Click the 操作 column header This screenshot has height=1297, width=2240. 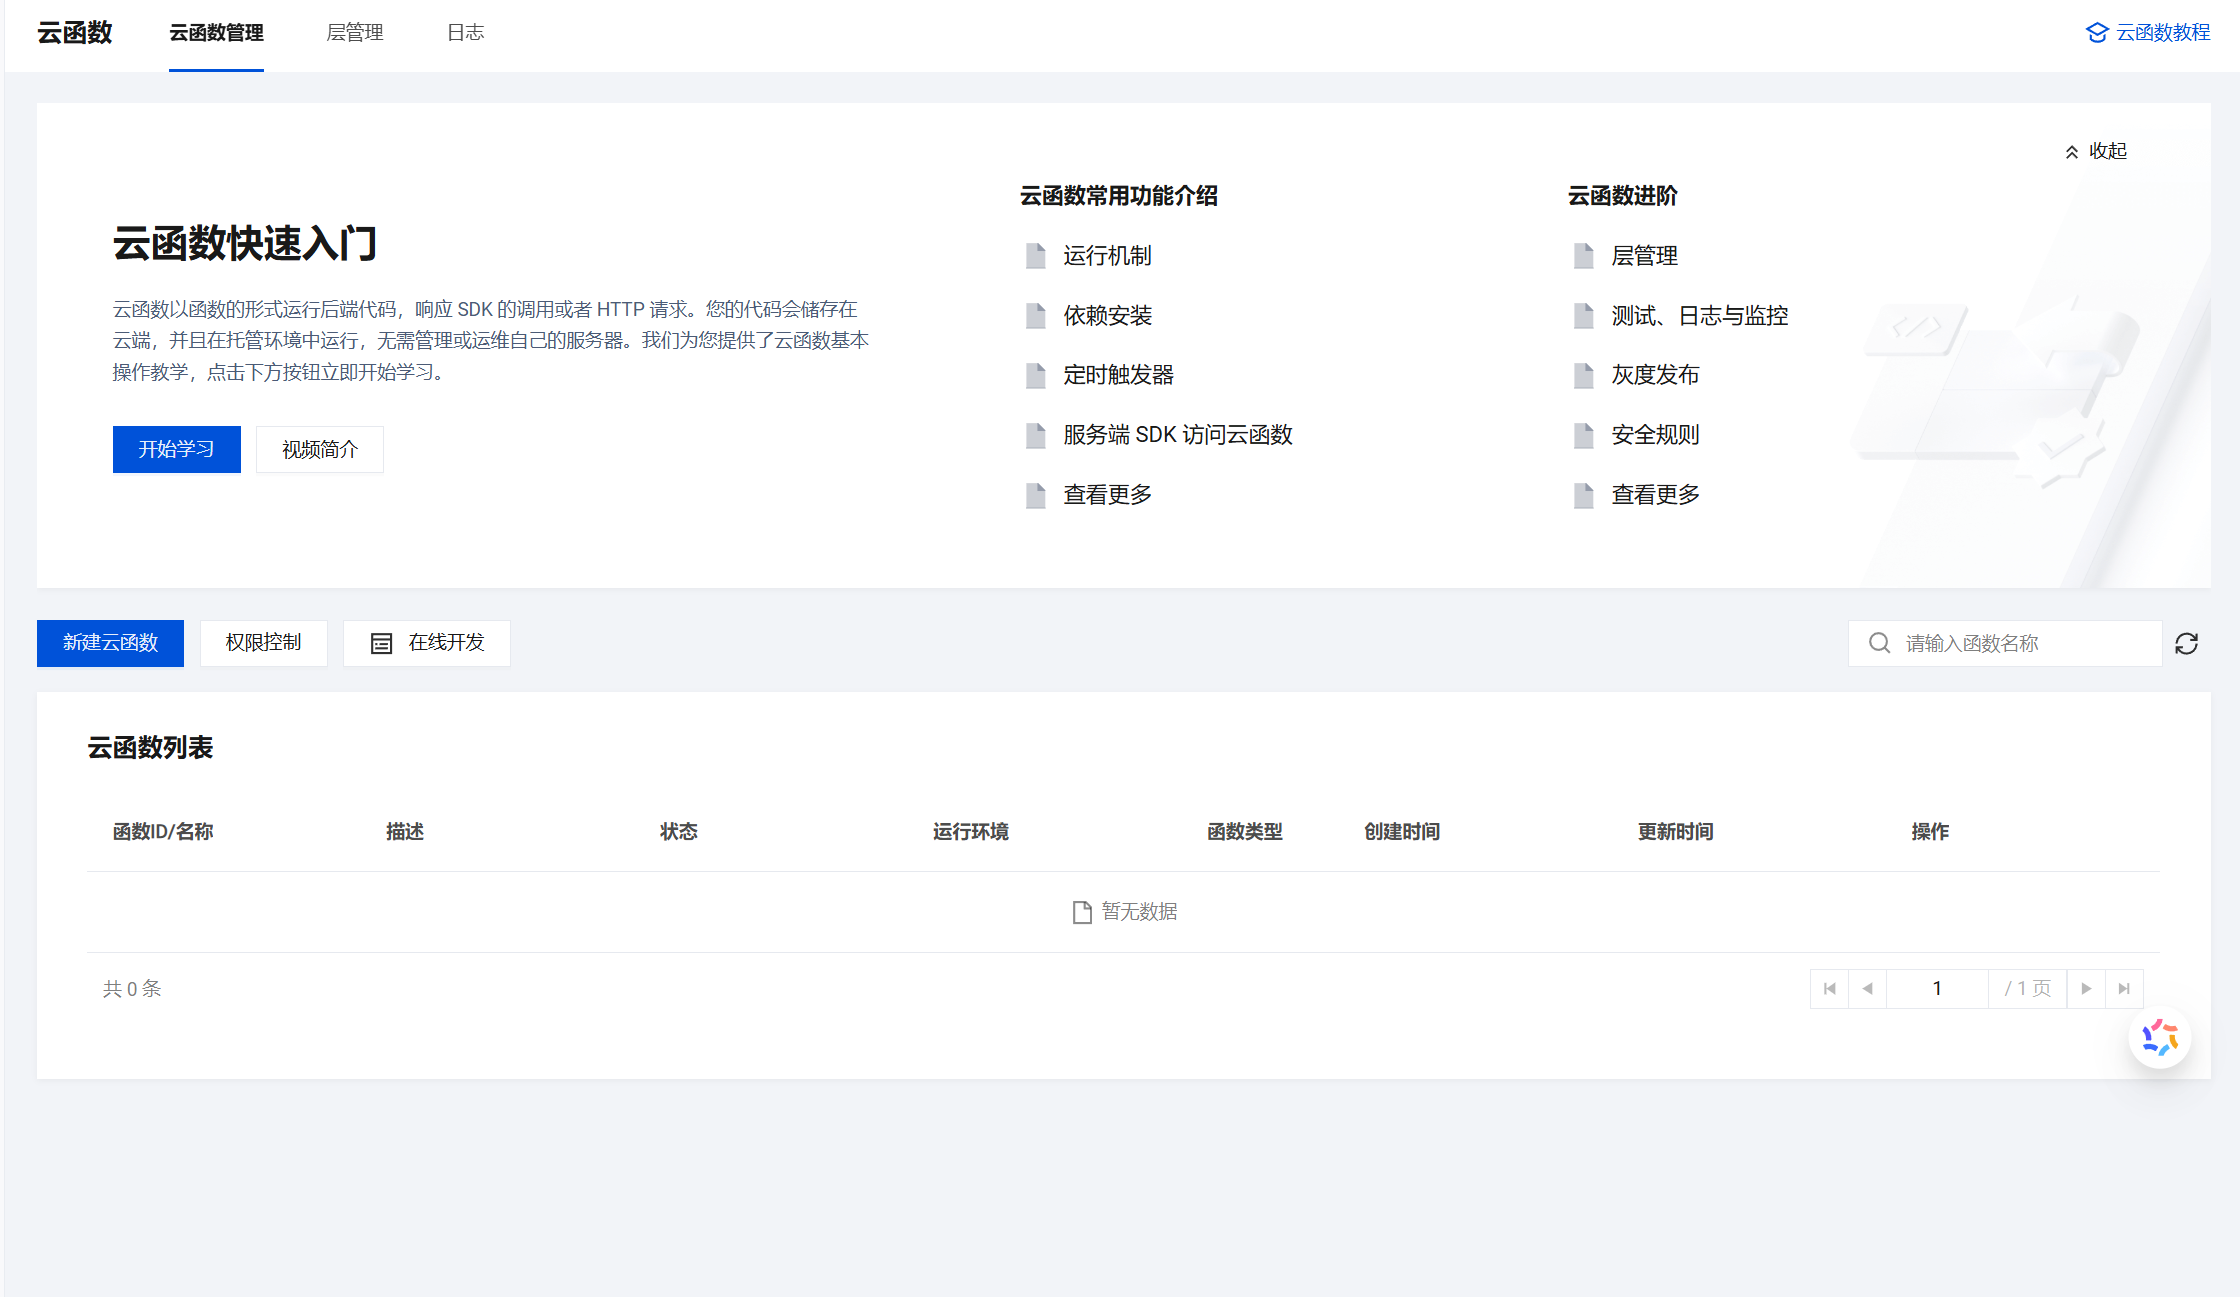coord(1930,832)
